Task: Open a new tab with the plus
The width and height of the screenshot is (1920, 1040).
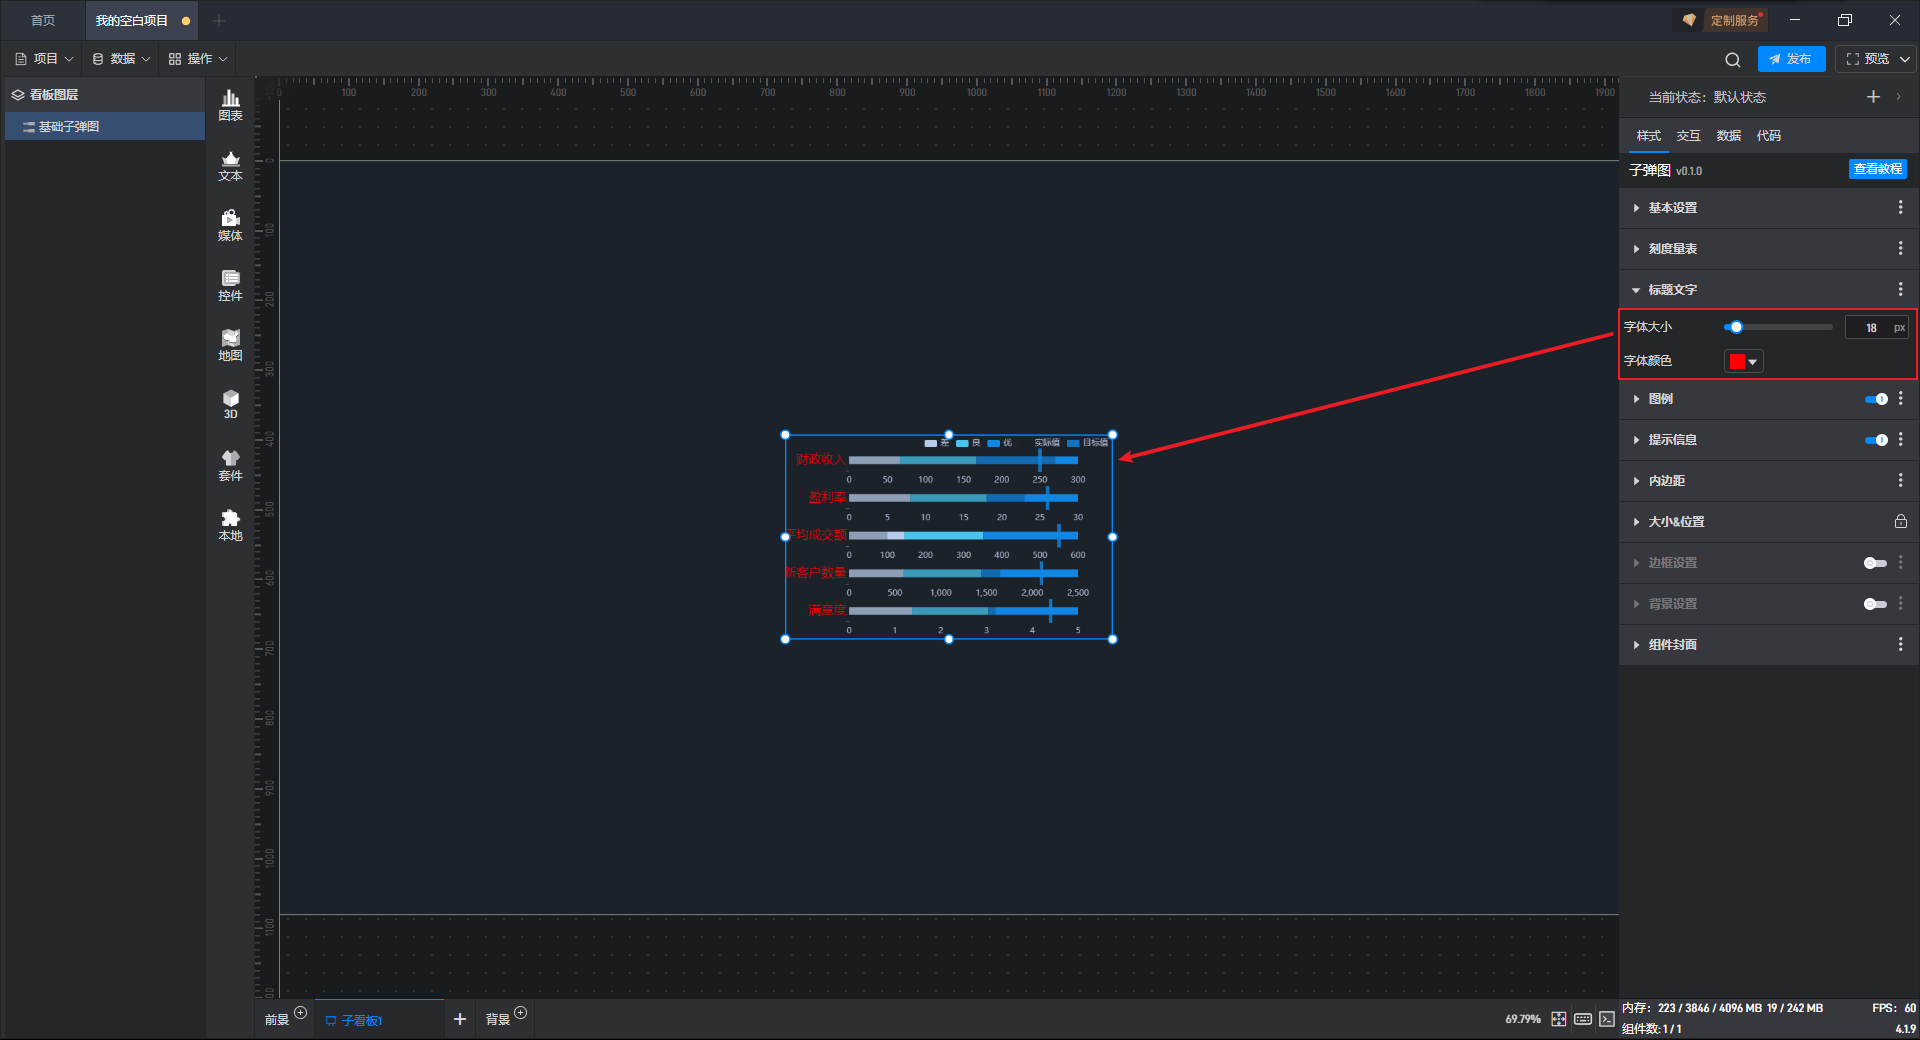Action: click(219, 21)
